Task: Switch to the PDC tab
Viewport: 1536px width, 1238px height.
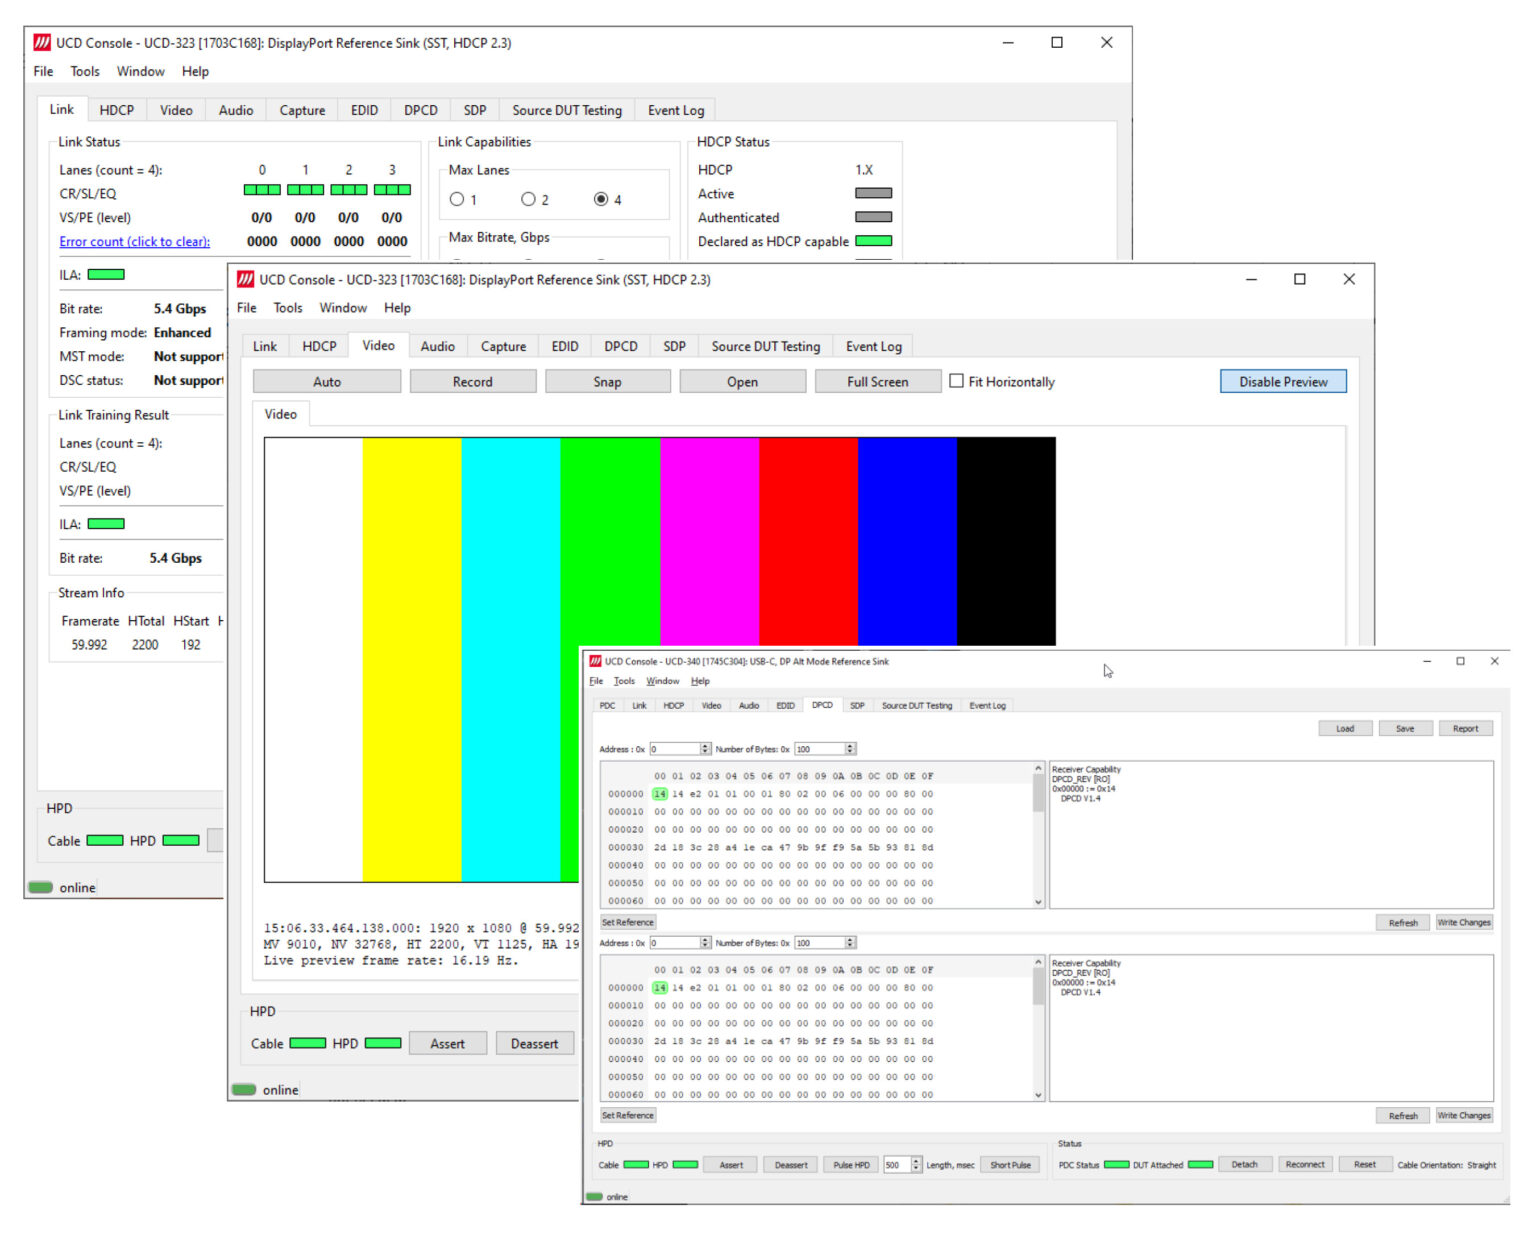Action: (x=607, y=706)
